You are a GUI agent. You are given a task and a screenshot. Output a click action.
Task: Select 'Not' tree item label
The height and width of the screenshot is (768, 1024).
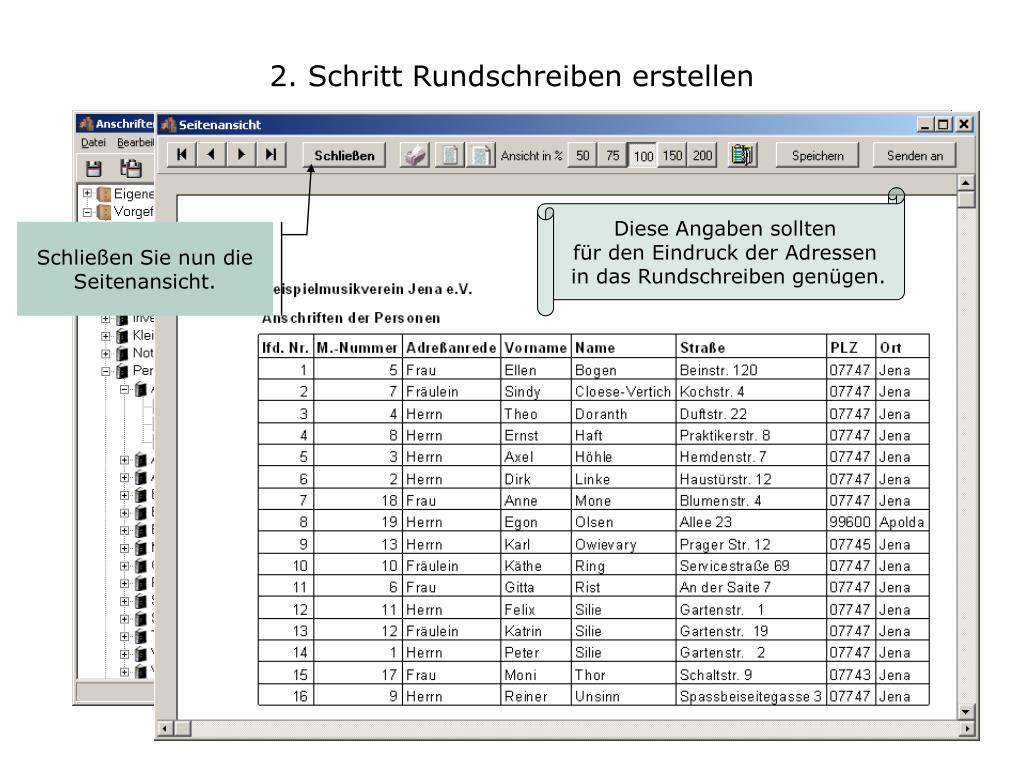click(x=143, y=353)
